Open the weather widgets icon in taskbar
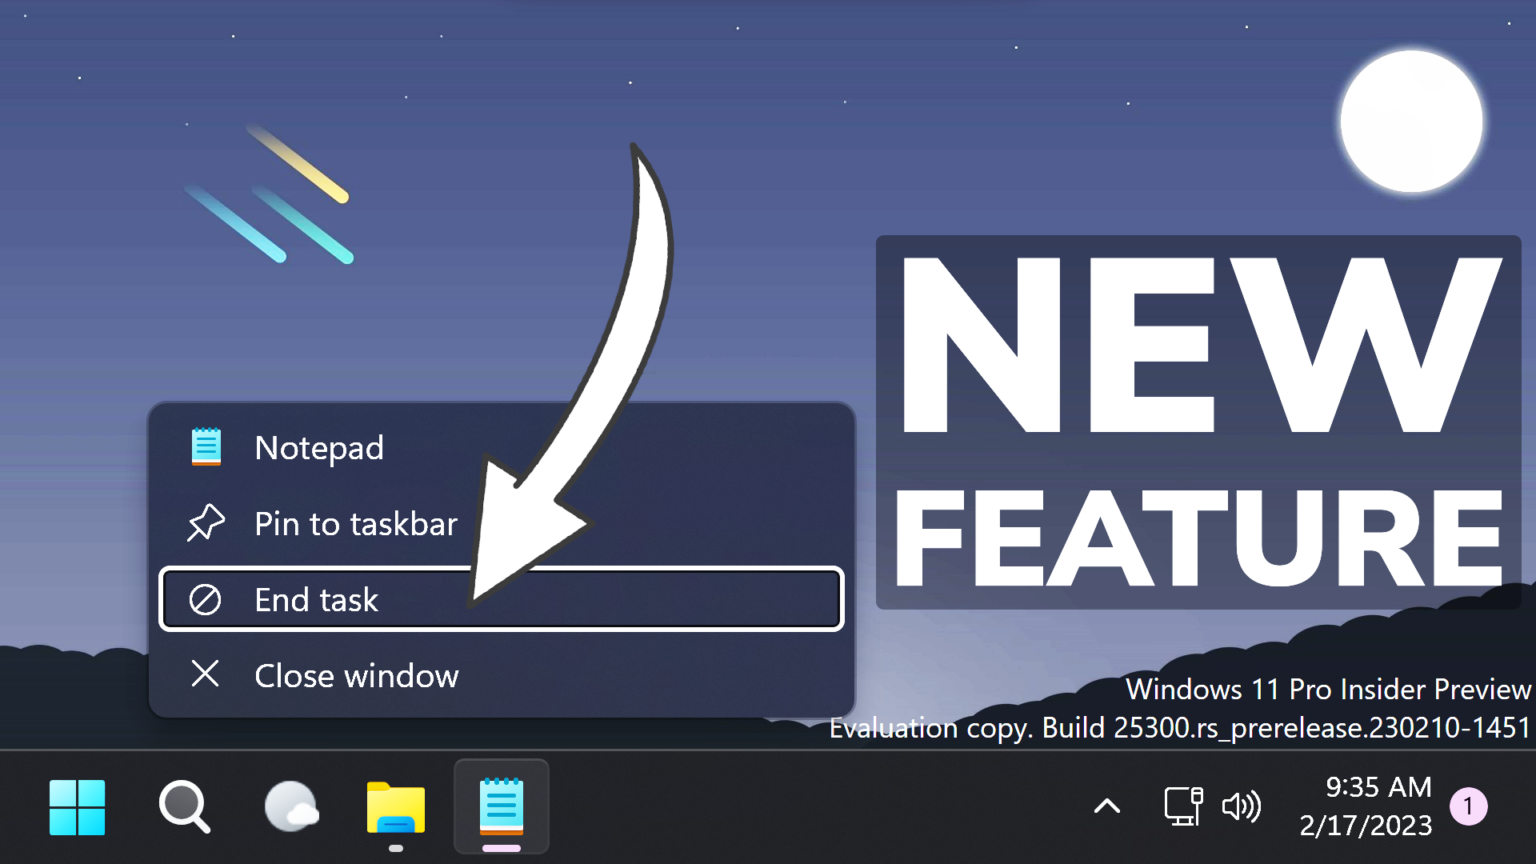Screen dimensions: 1536x864 click(291, 807)
